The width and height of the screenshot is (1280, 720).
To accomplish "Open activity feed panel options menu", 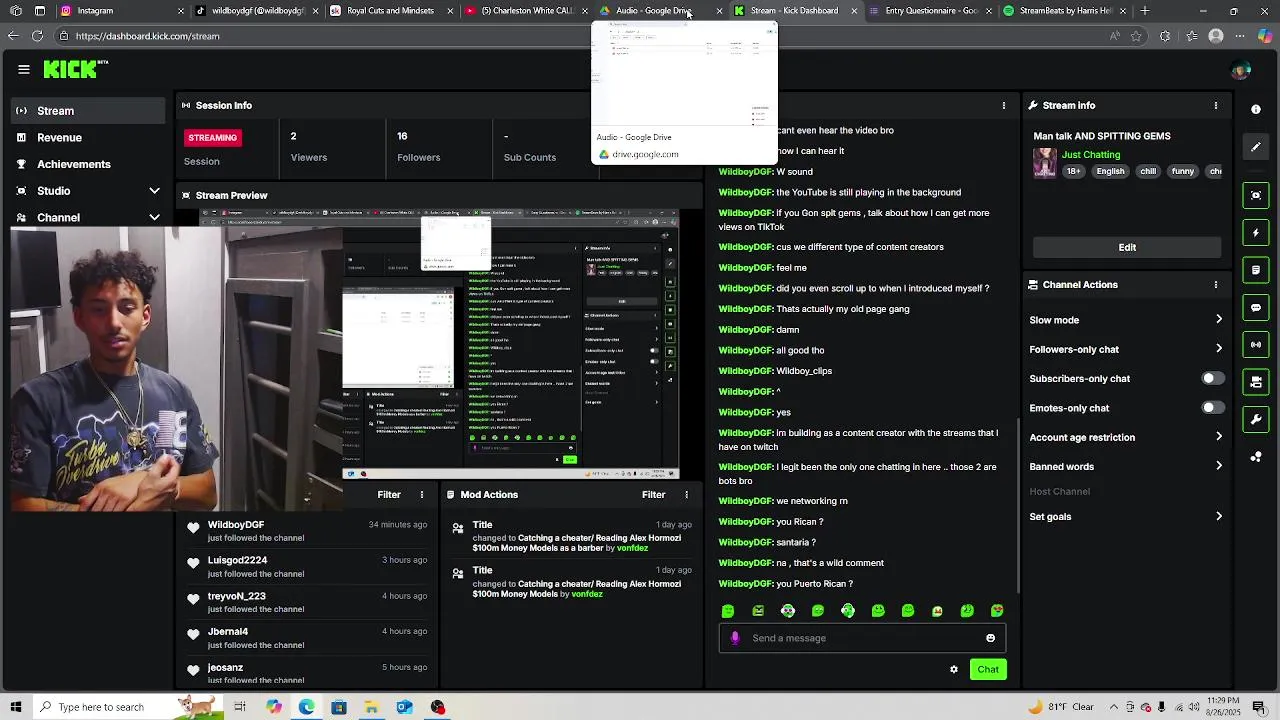I will pos(421,494).
